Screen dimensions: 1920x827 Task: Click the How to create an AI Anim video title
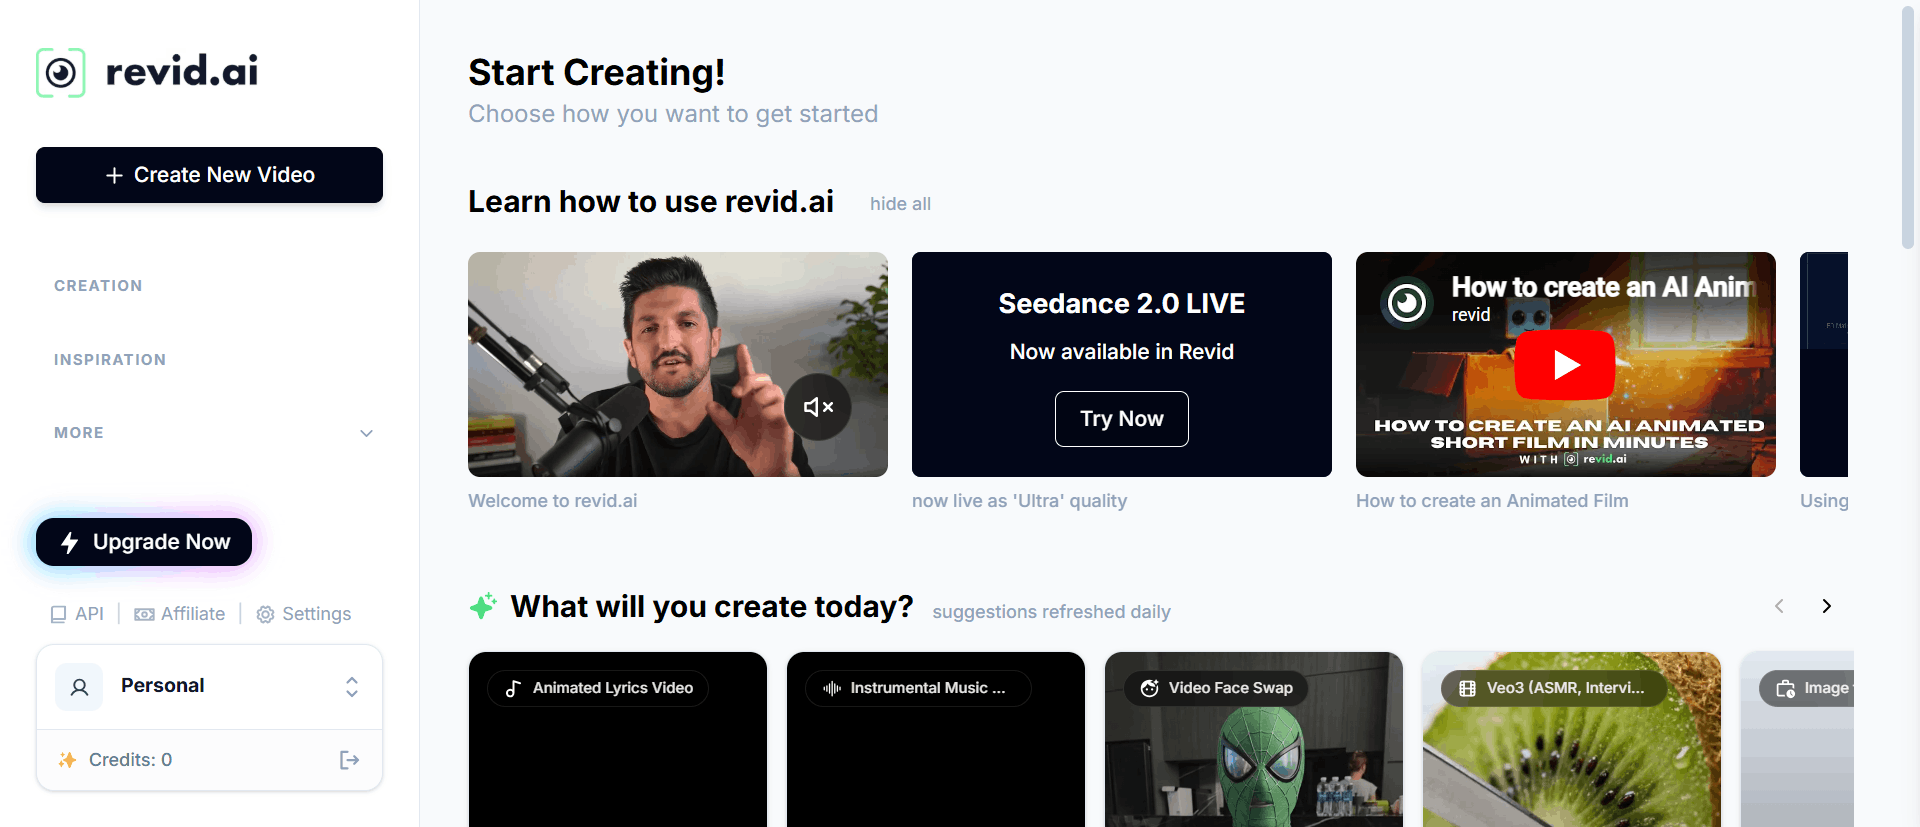click(1603, 287)
